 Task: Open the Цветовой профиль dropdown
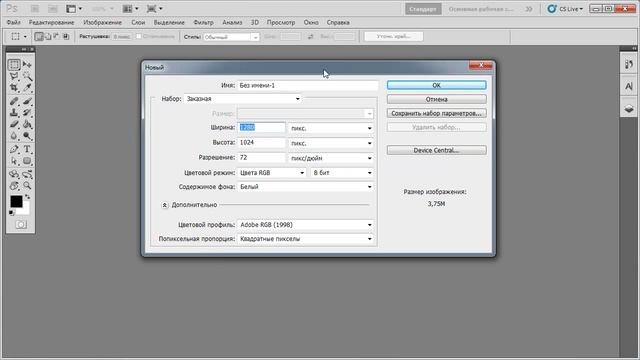(x=305, y=225)
